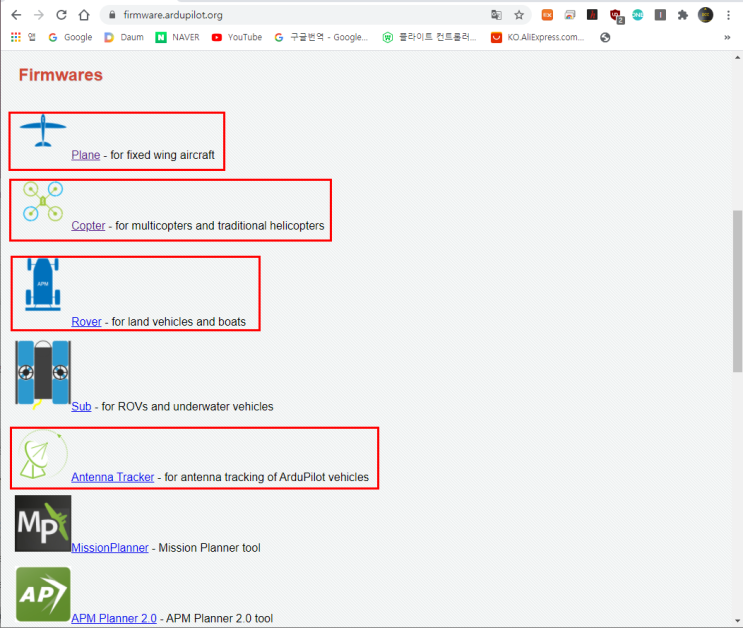Image resolution: width=743 pixels, height=628 pixels.
Task: Click the scrollbar up arrow
Action: pos(738,57)
